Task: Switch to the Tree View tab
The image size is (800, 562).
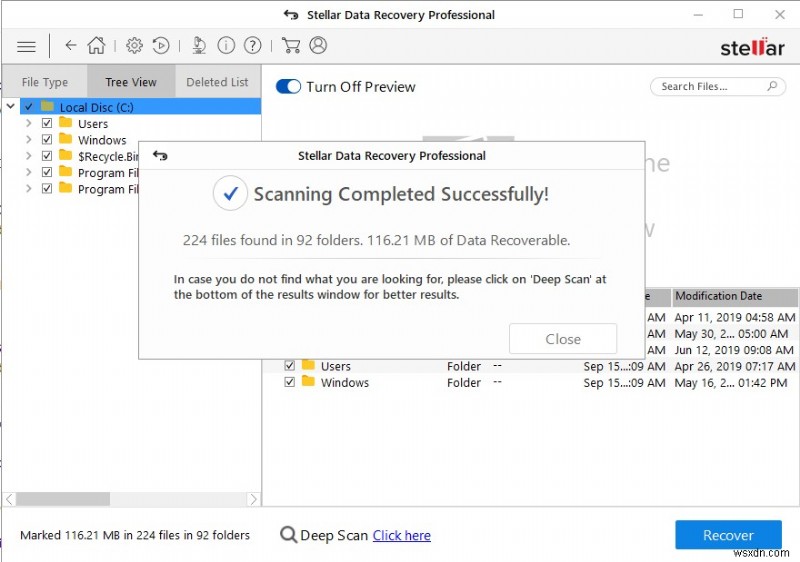Action: tap(131, 82)
